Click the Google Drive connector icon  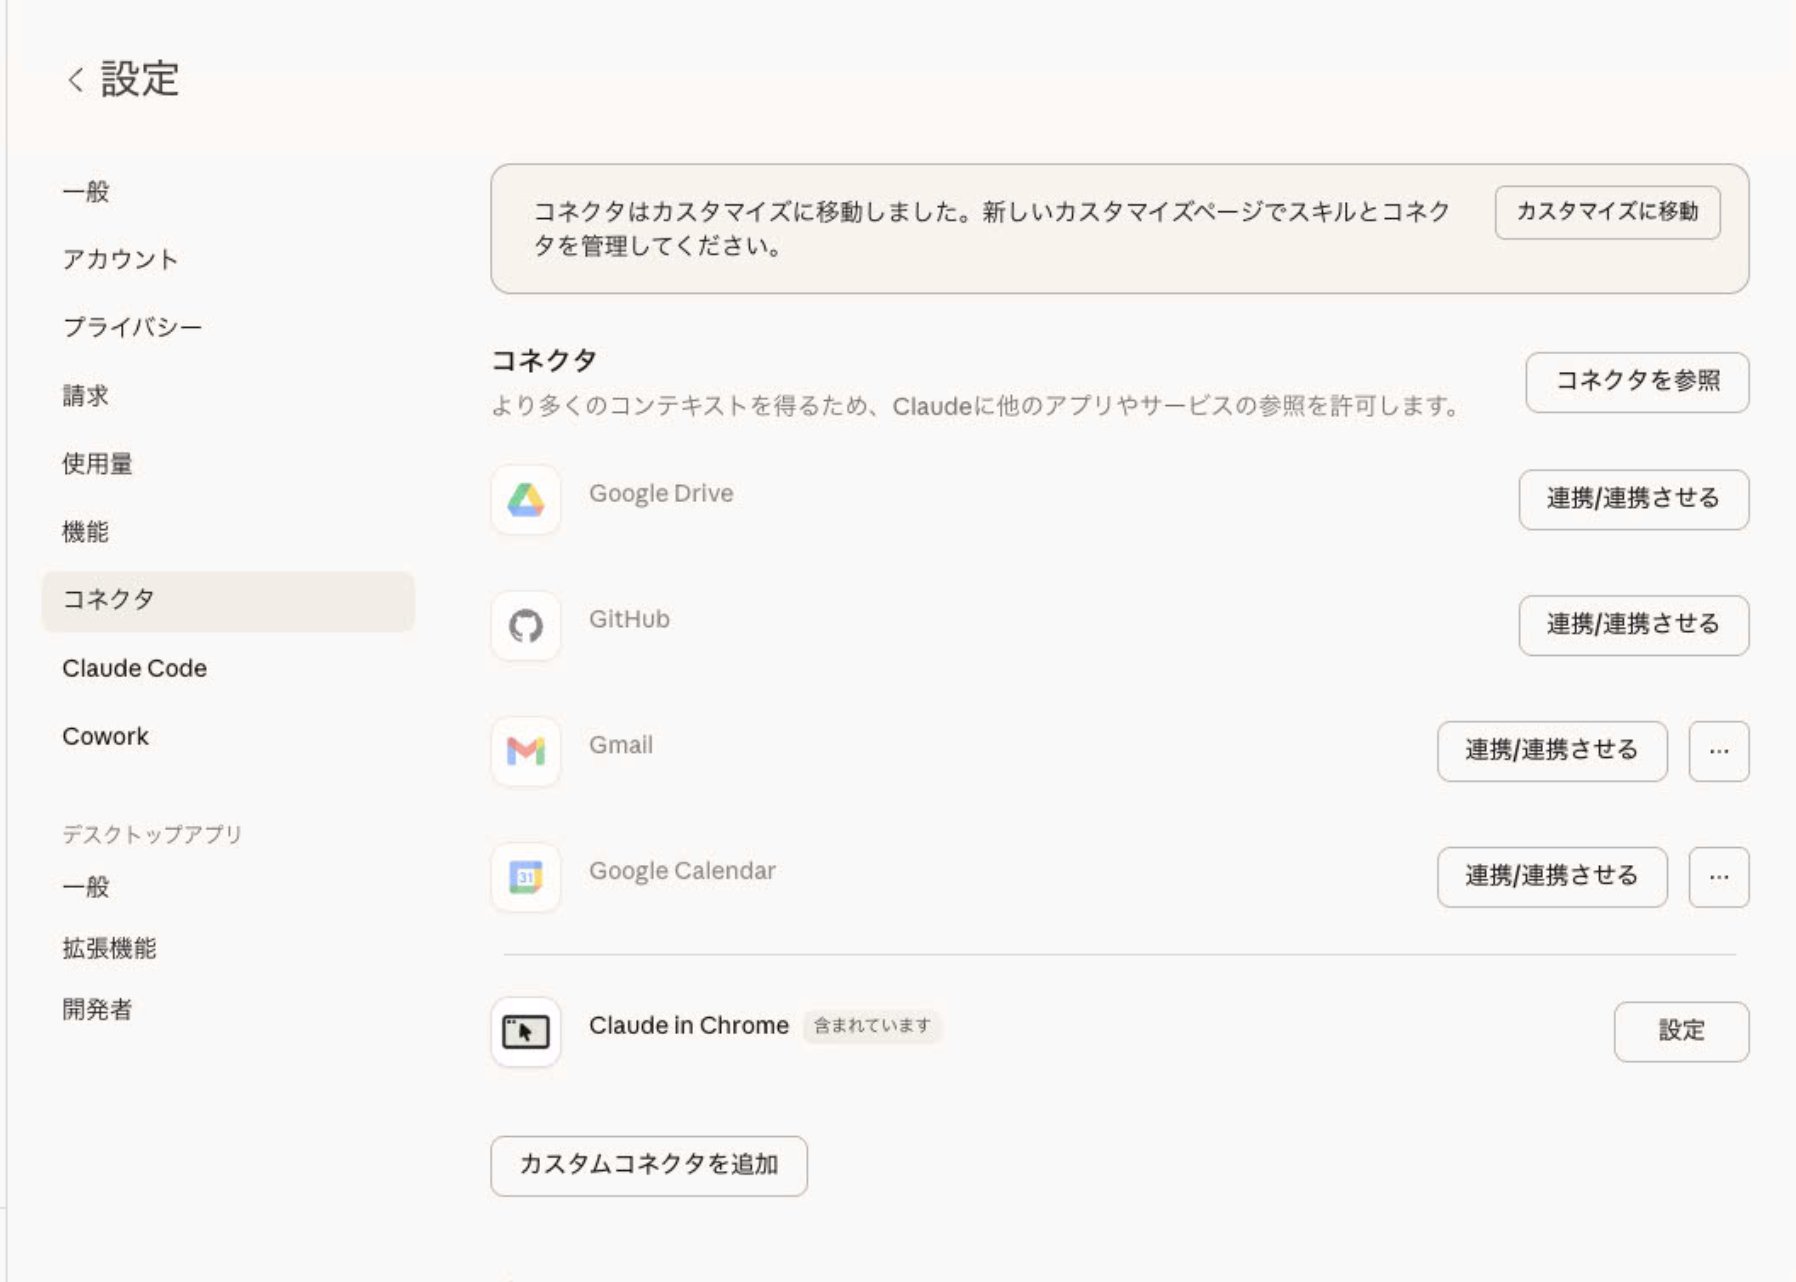pos(525,500)
